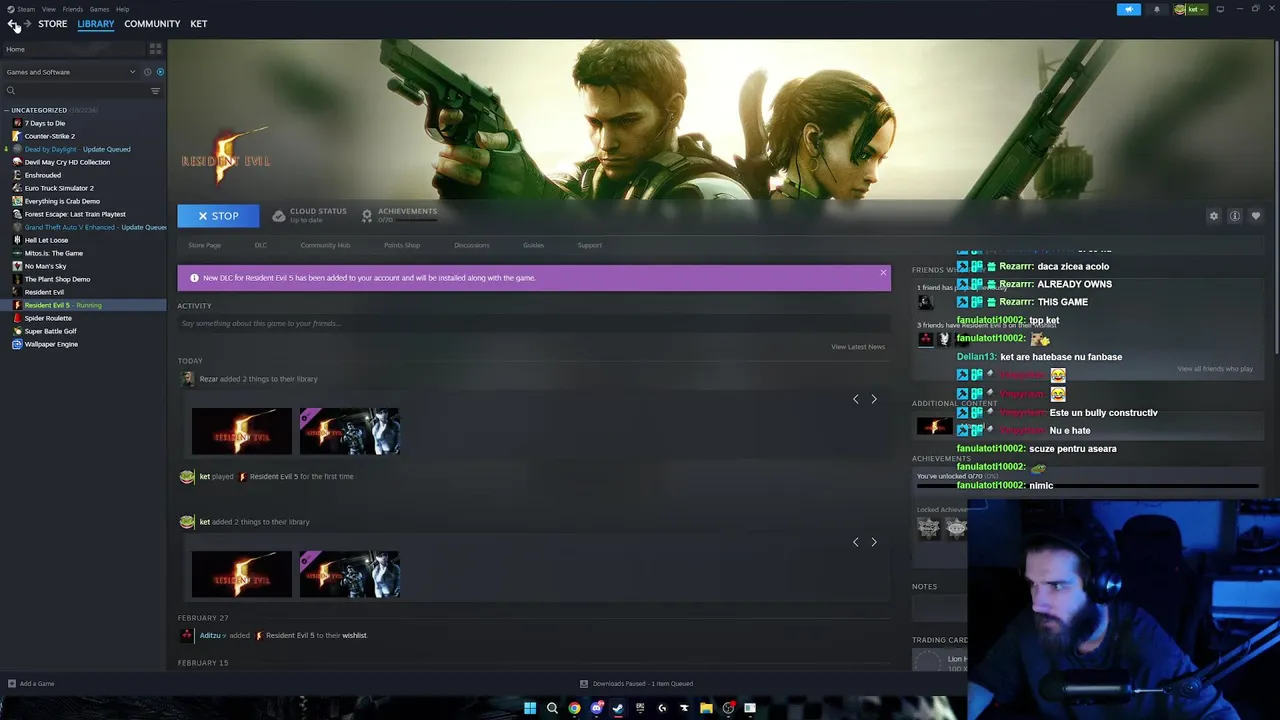Open Windows Start button in taskbar
Screen dimensions: 1280x720
(x=530, y=708)
